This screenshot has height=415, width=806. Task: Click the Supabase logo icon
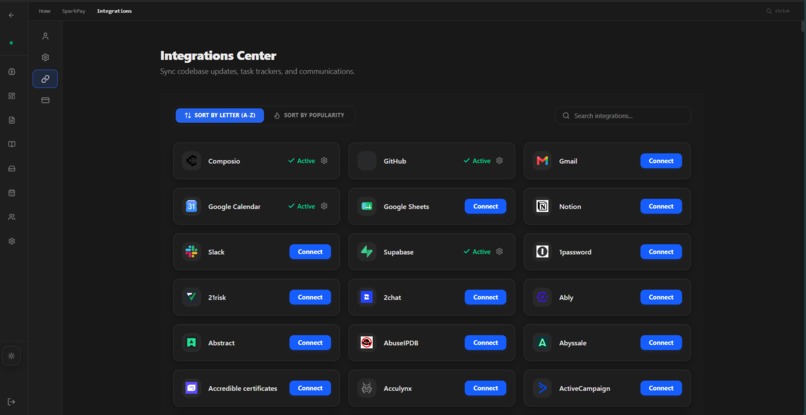tap(367, 252)
